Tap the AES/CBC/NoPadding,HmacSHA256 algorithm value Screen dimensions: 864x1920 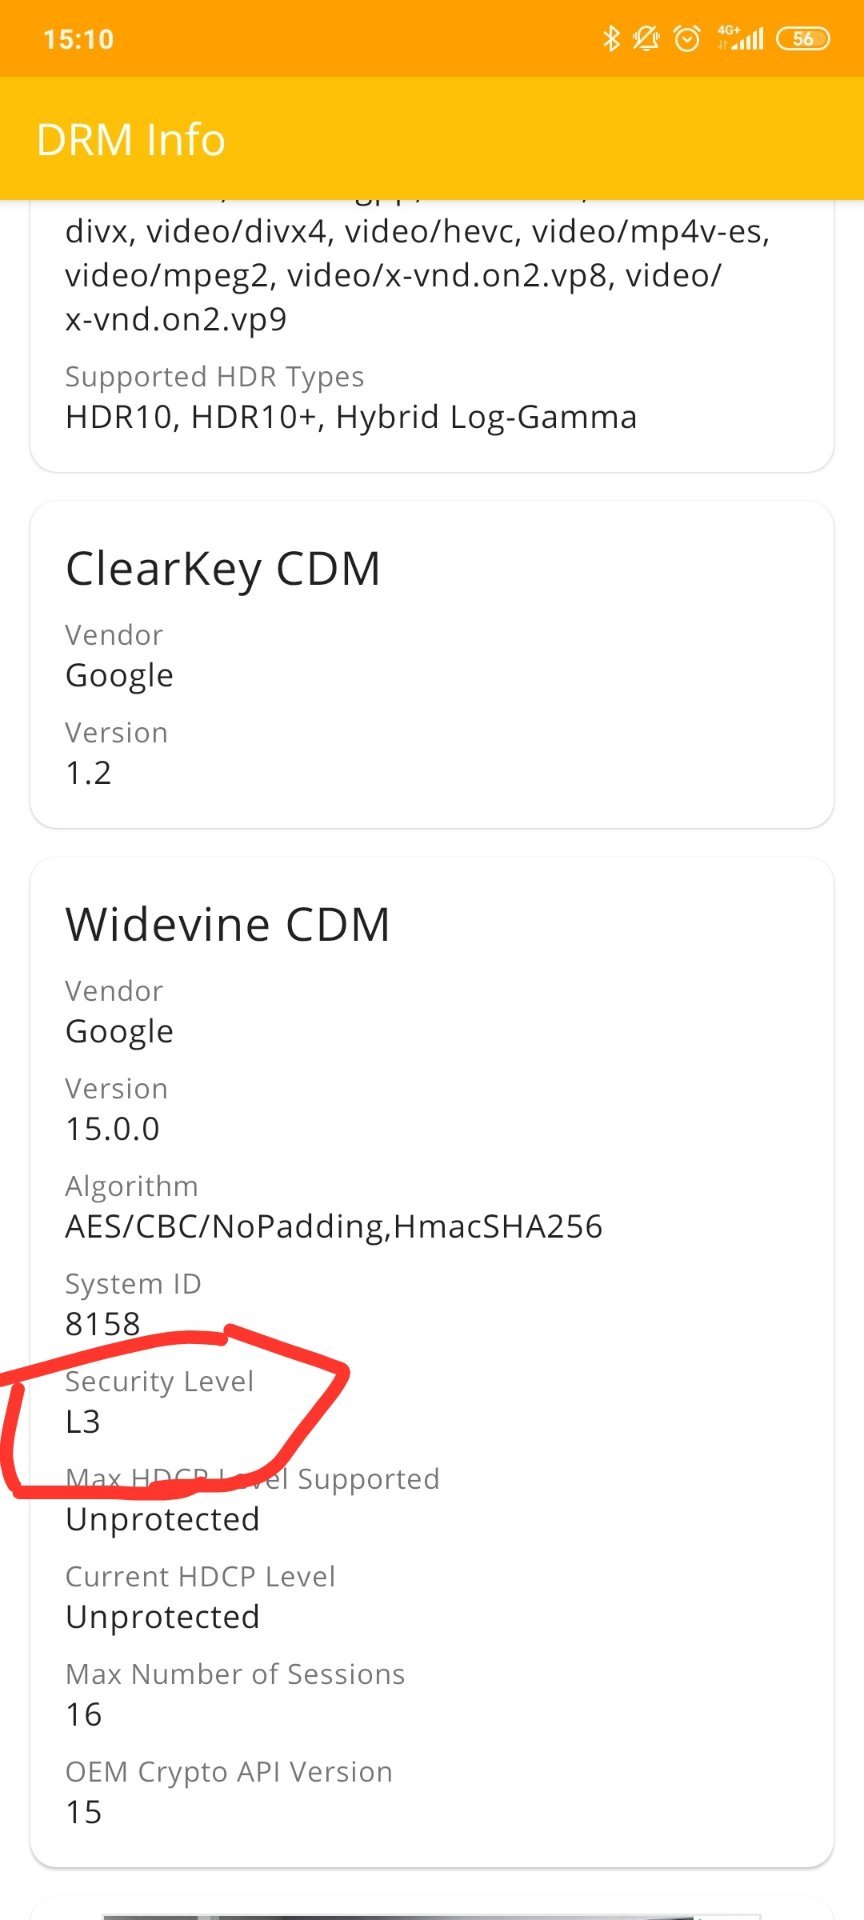(x=334, y=1227)
